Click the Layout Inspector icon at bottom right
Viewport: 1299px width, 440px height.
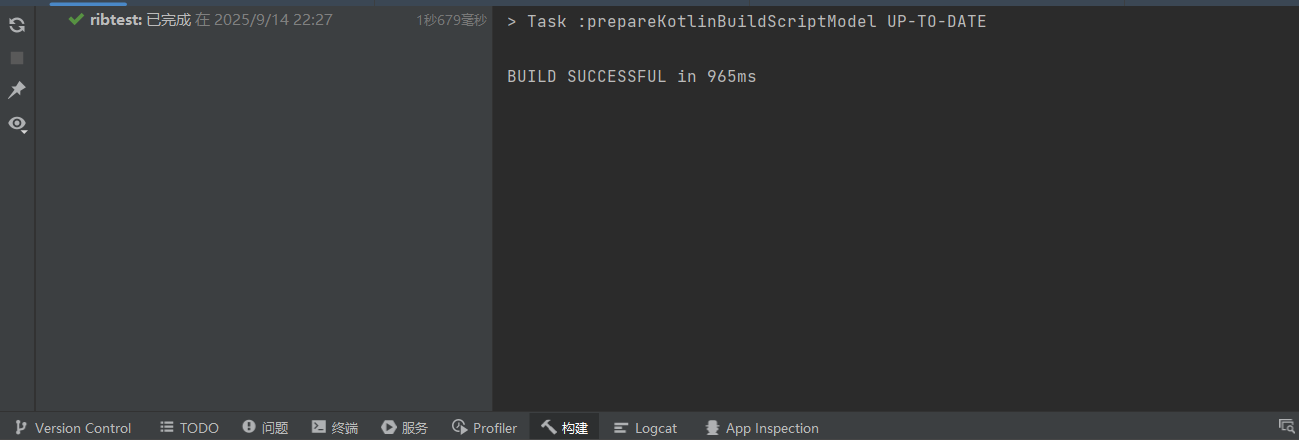click(x=1286, y=427)
